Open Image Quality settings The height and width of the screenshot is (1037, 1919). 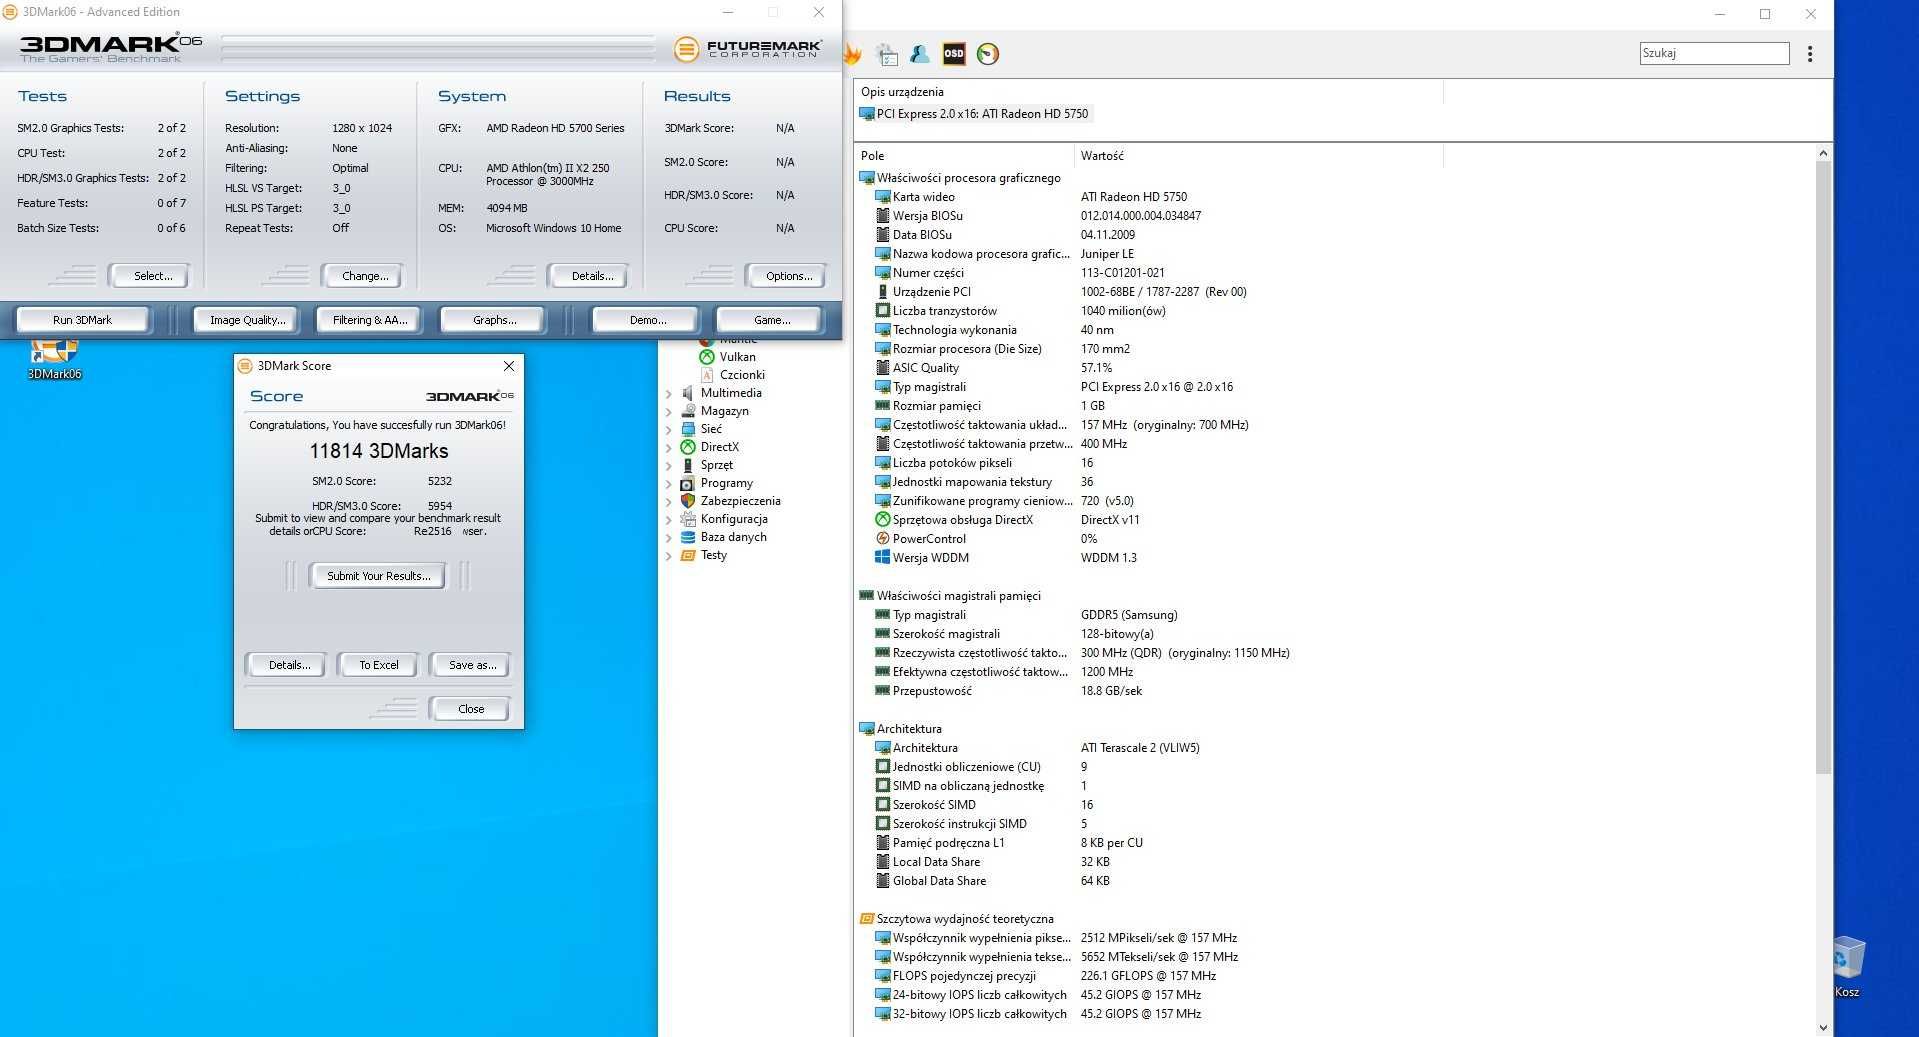point(247,320)
